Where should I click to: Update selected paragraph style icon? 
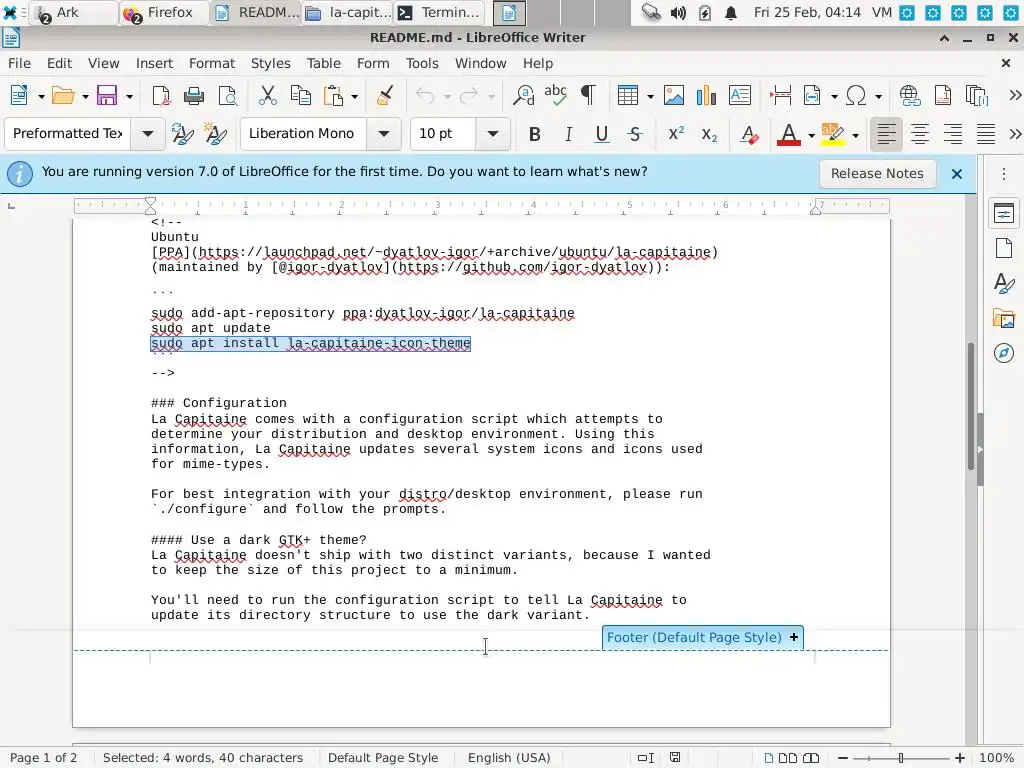pos(182,134)
